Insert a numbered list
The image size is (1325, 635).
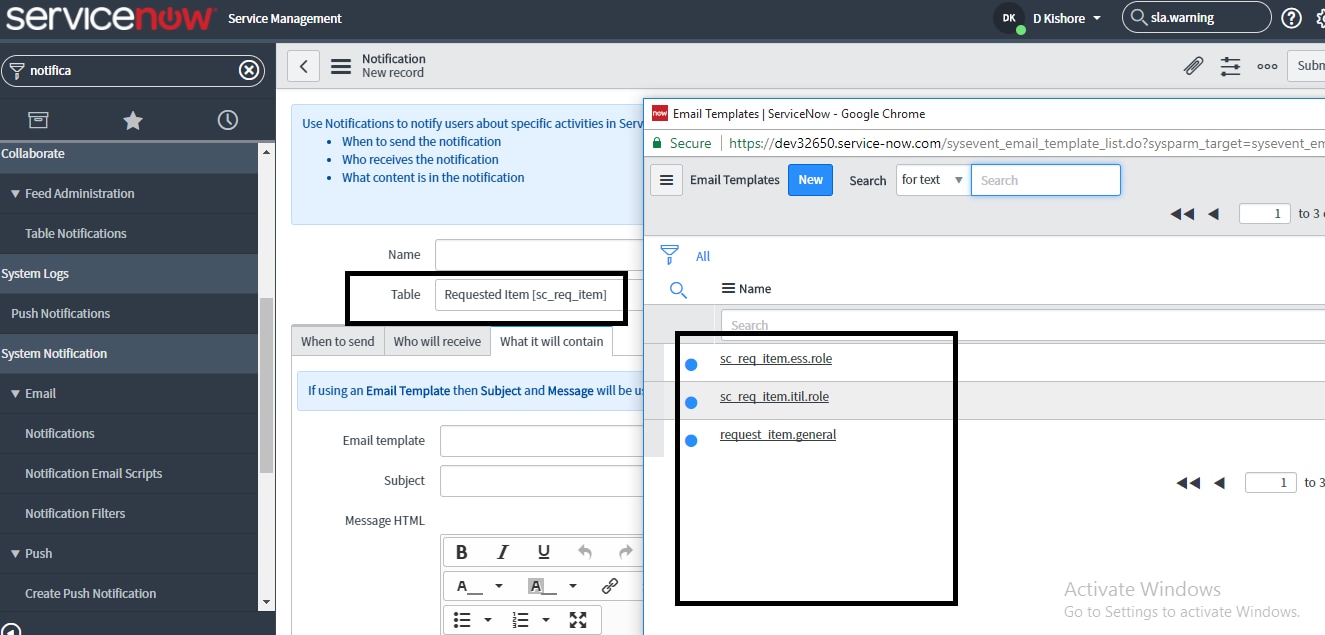(x=520, y=620)
